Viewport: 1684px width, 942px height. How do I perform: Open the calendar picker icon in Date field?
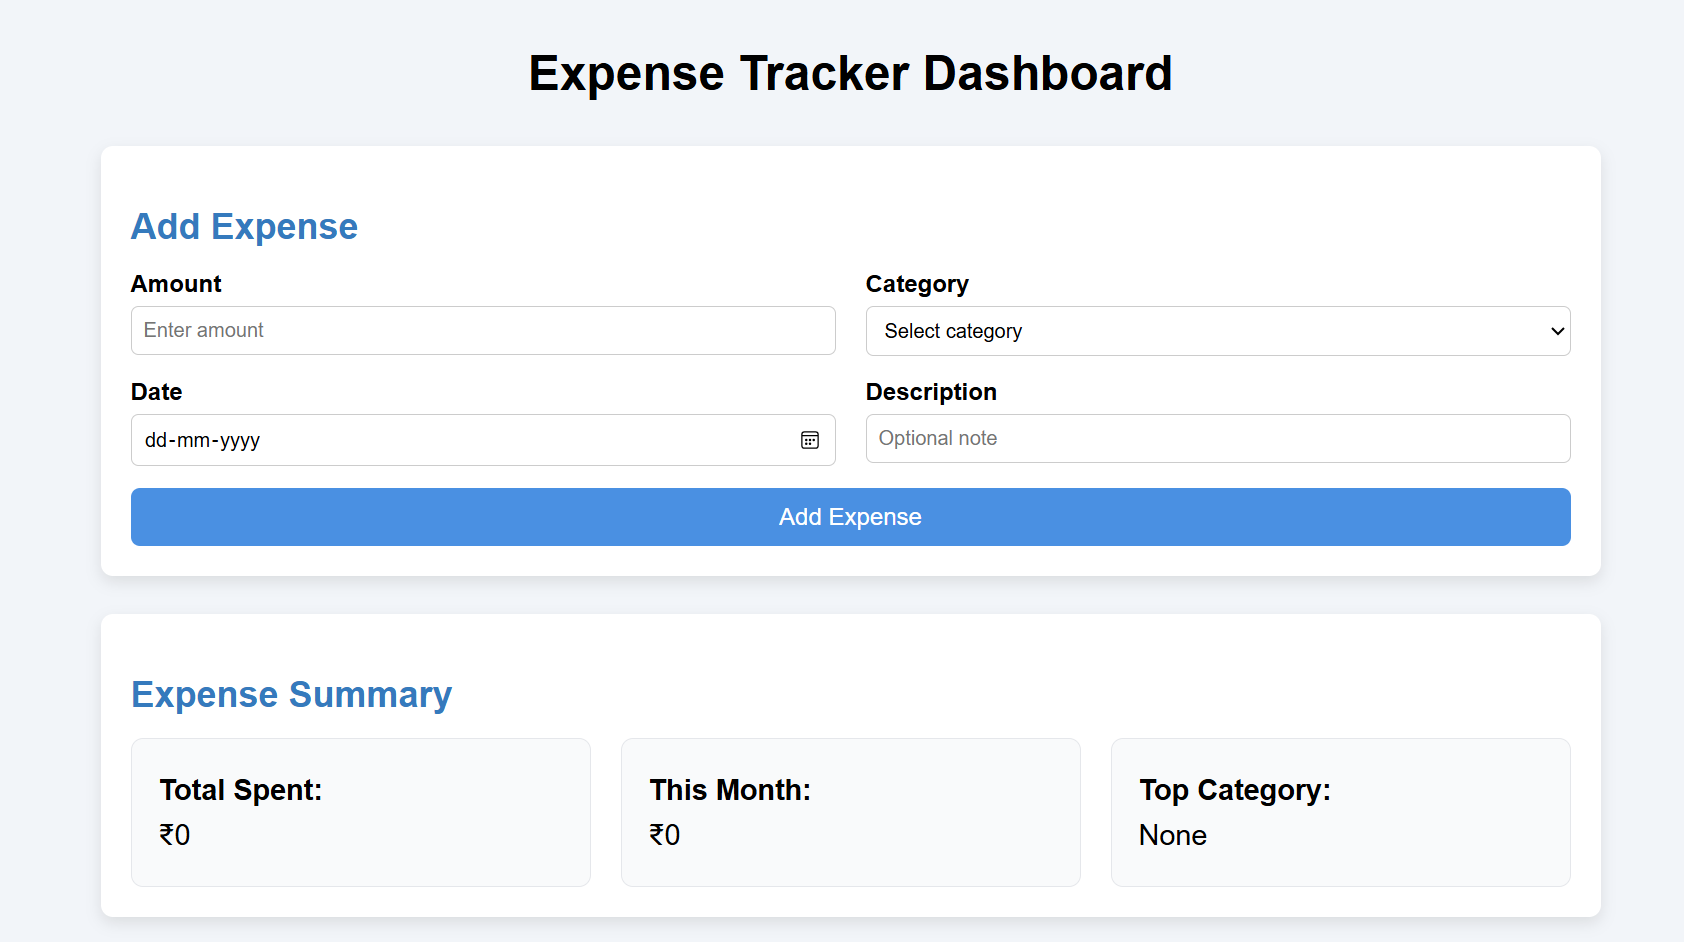click(809, 440)
